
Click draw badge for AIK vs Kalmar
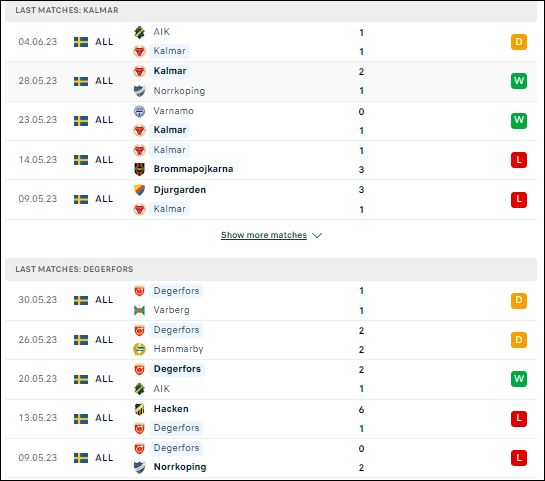tap(519, 42)
